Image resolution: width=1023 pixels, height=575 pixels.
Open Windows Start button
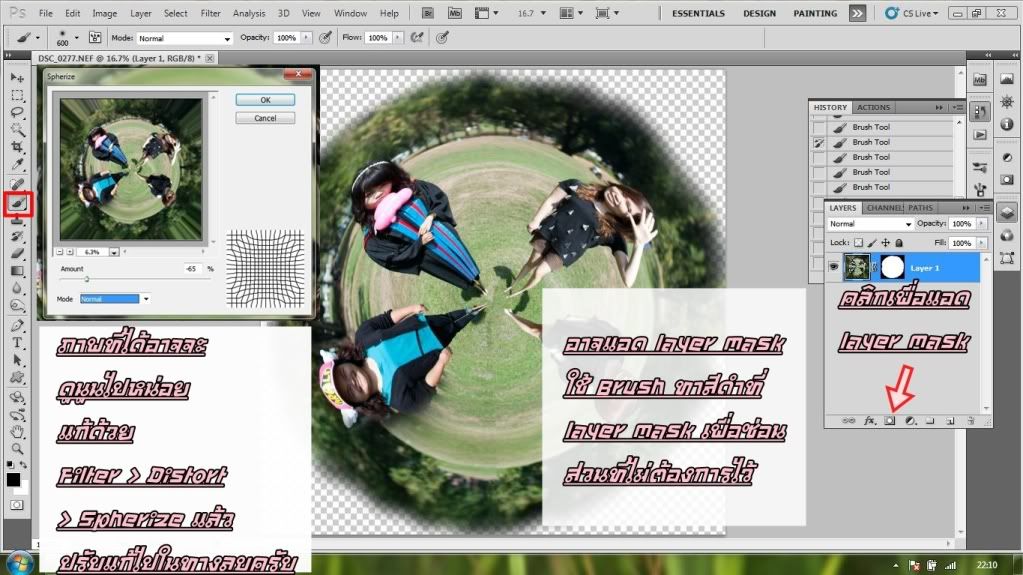19,563
